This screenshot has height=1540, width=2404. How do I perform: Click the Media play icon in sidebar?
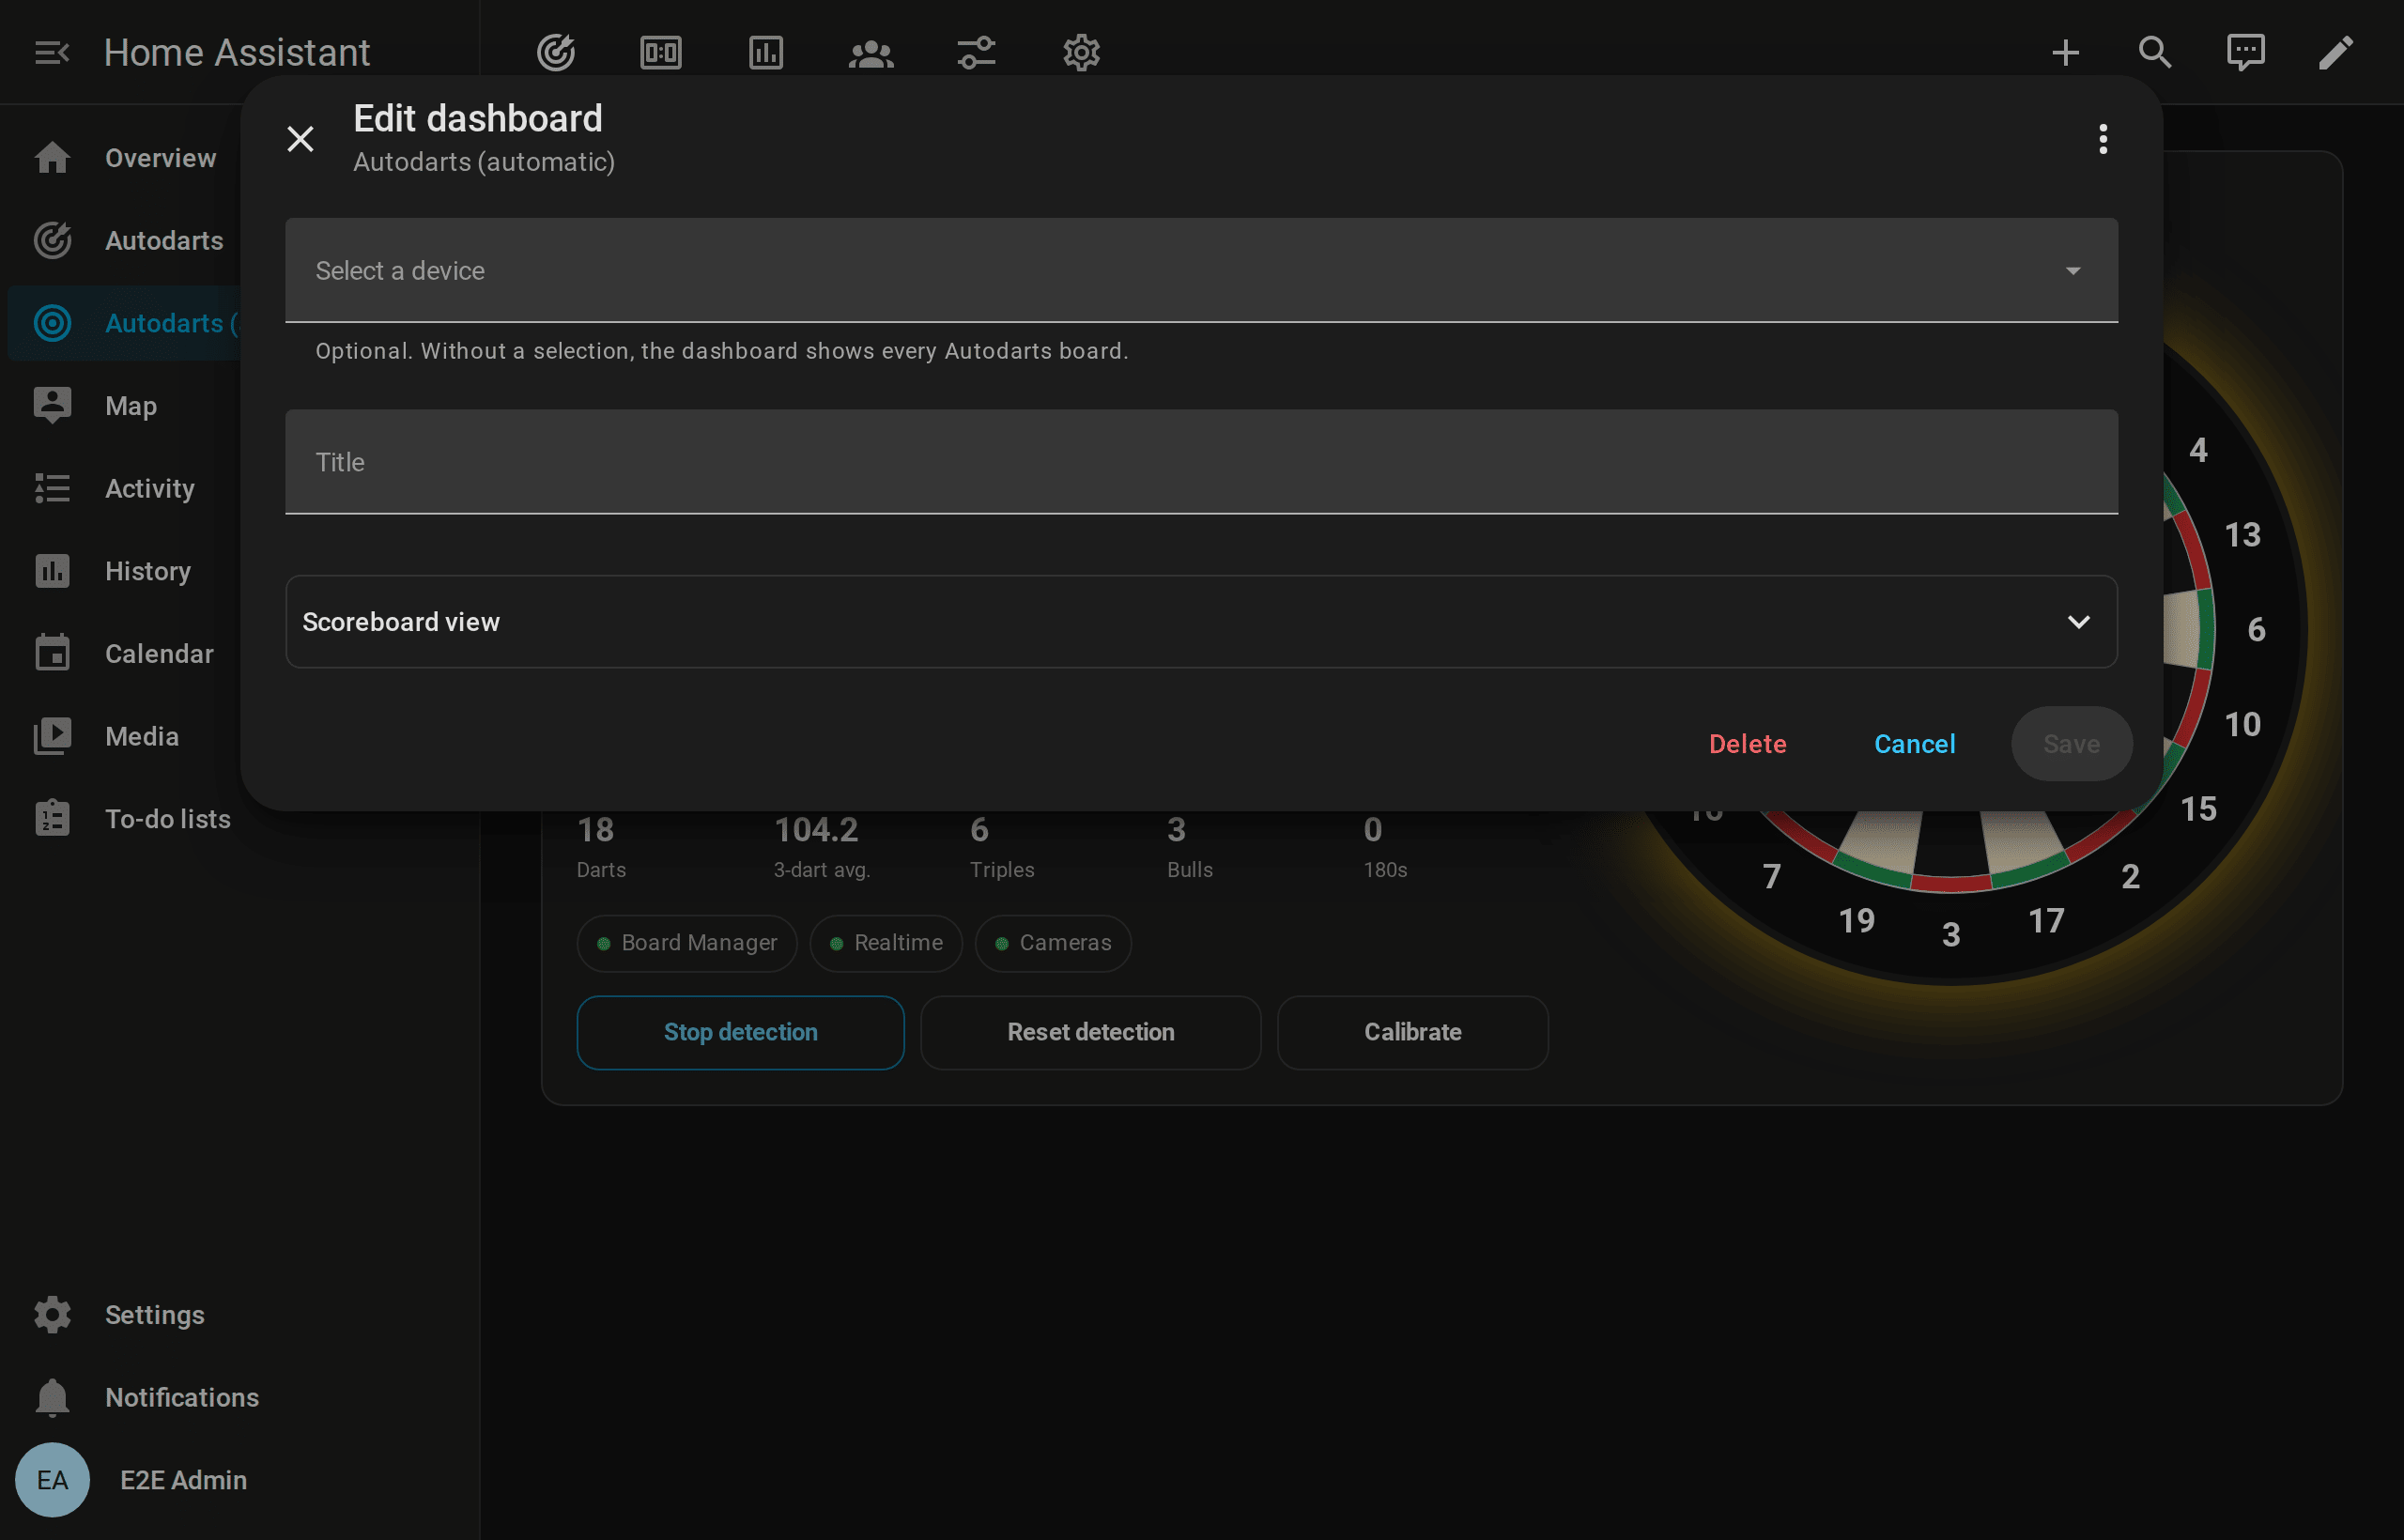click(52, 736)
